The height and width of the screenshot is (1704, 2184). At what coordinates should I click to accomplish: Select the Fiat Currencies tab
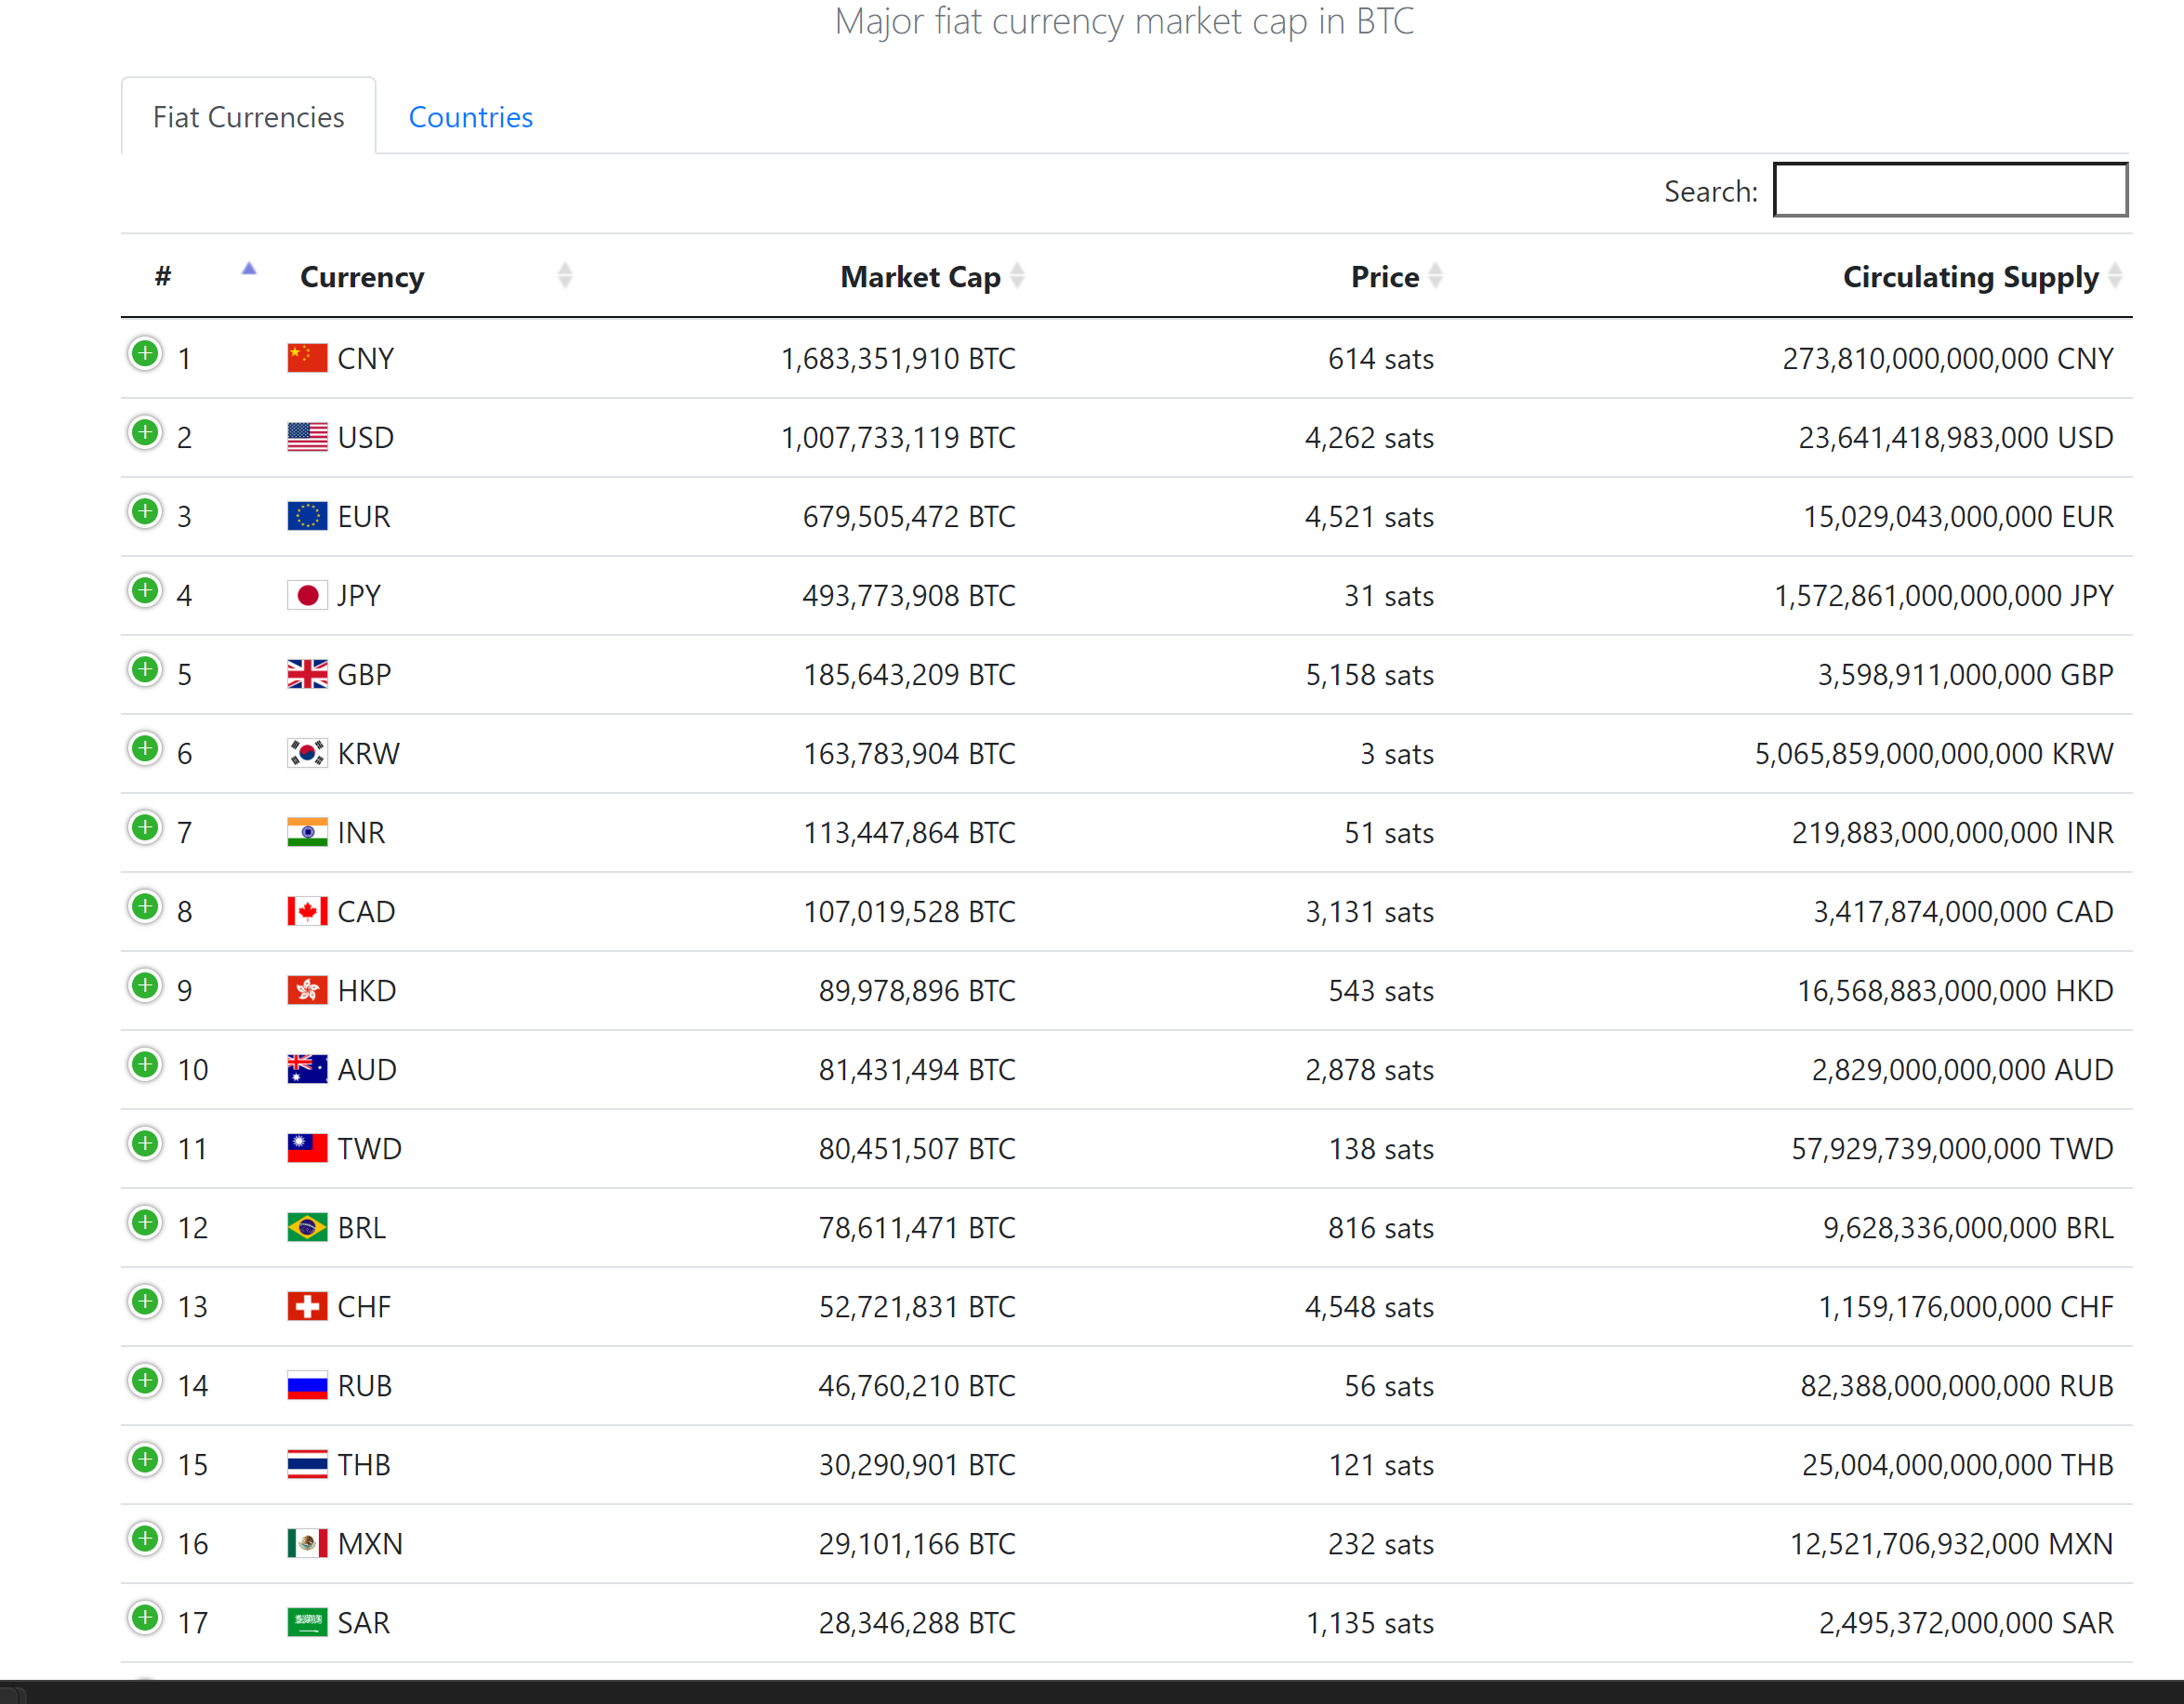point(248,117)
